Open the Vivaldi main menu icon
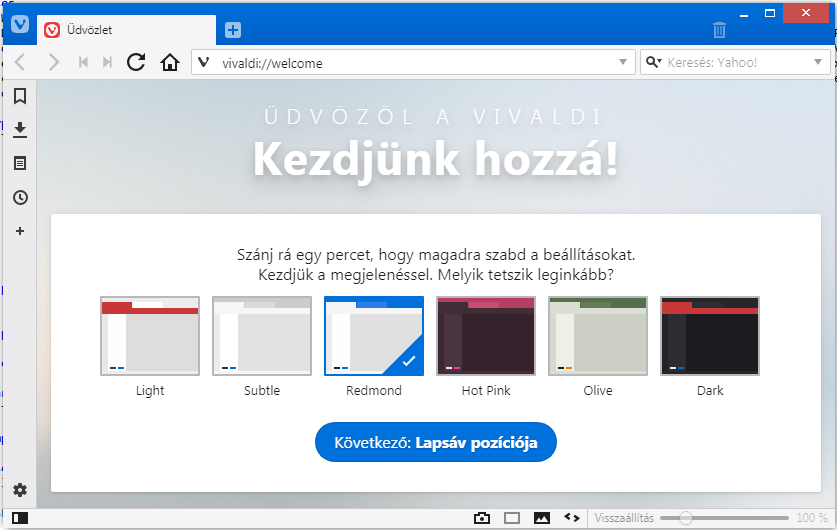The image size is (837, 530). tap(20, 24)
